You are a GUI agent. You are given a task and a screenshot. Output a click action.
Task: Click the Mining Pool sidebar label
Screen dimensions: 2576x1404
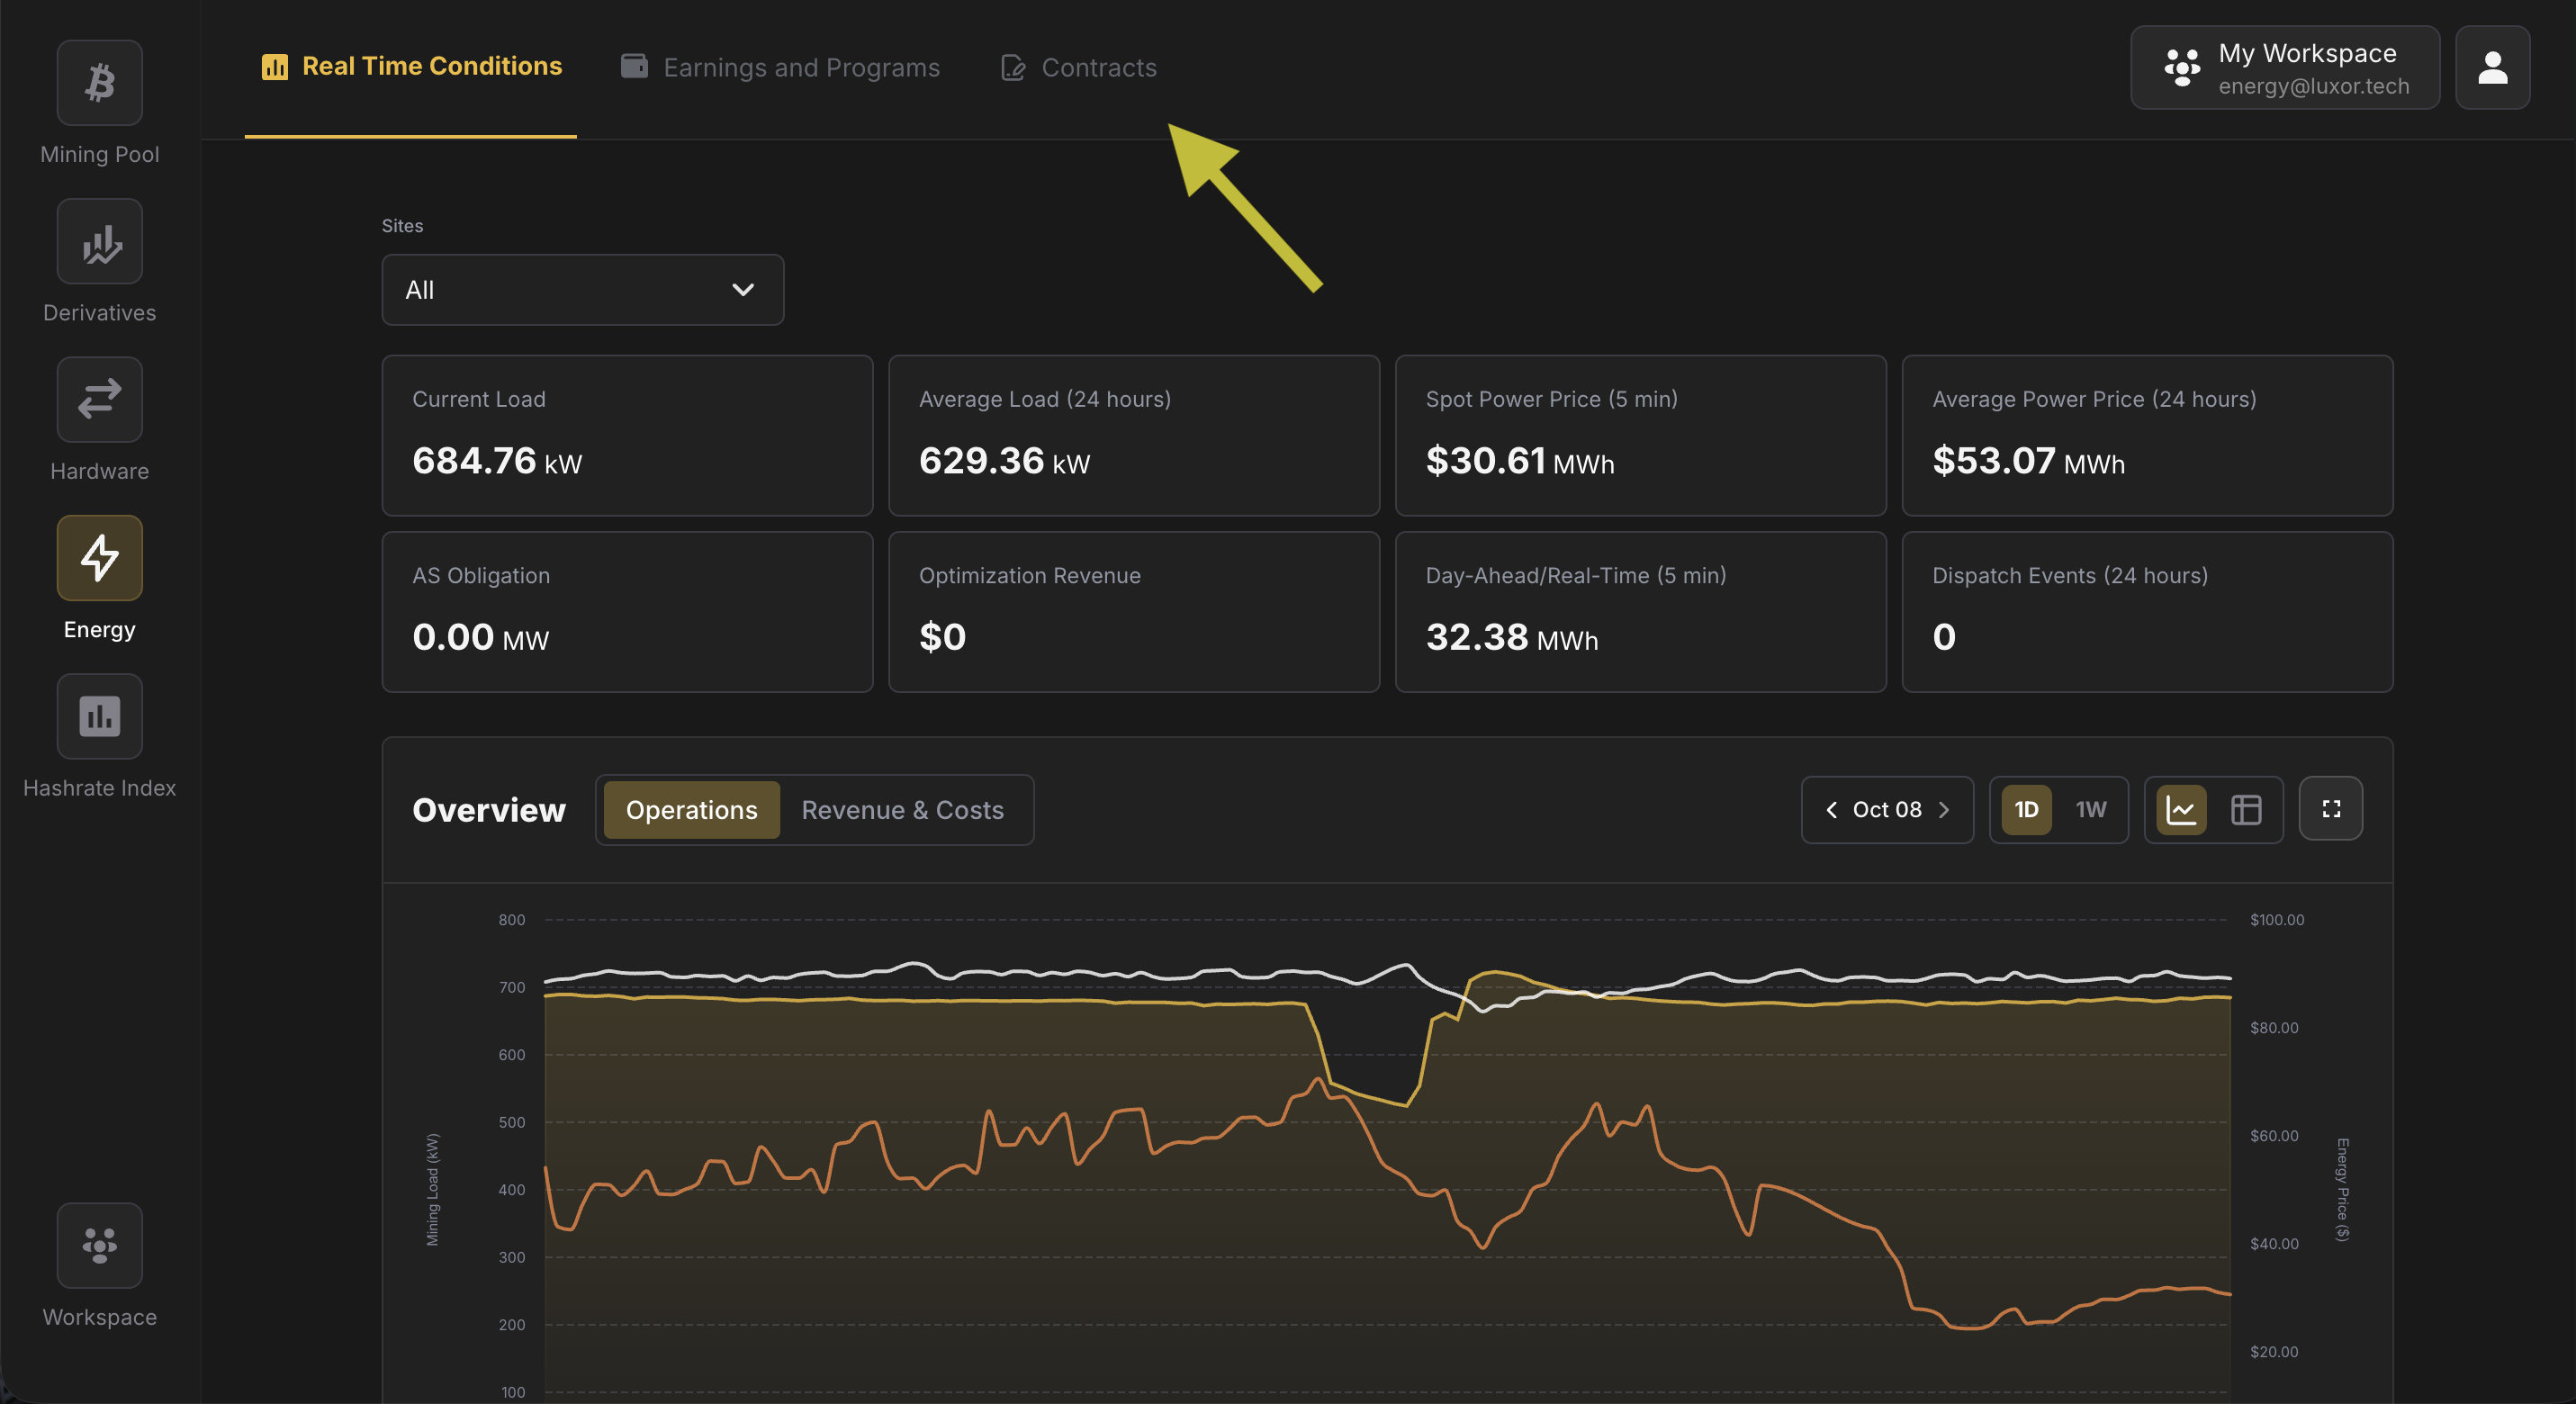pyautogui.click(x=99, y=154)
